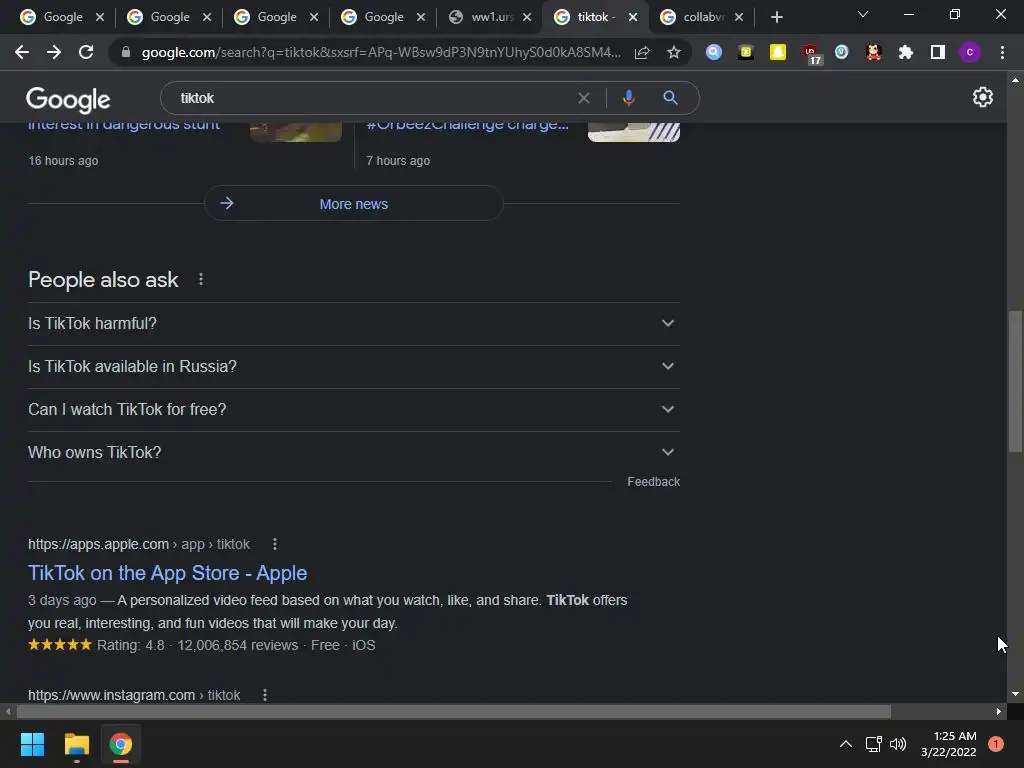The height and width of the screenshot is (768, 1024).
Task: Open options for instagram.com result
Action: [x=265, y=695]
